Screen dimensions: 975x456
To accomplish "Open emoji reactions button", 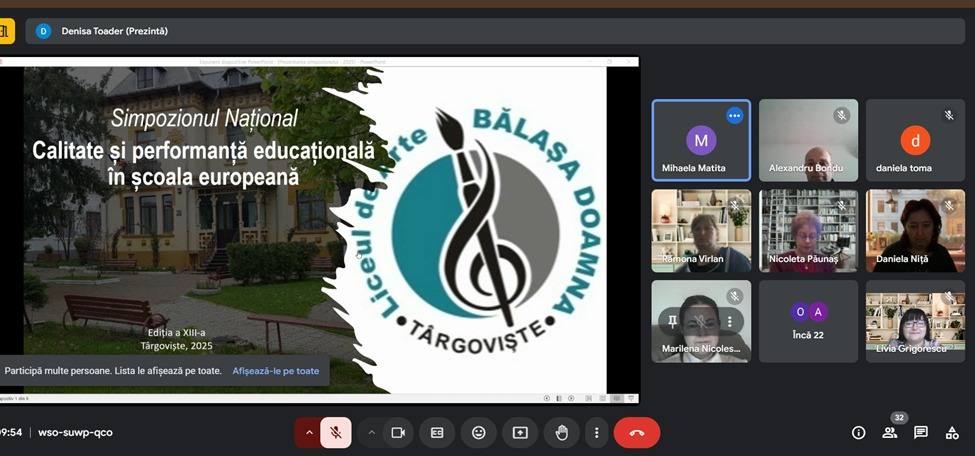I will coord(478,433).
